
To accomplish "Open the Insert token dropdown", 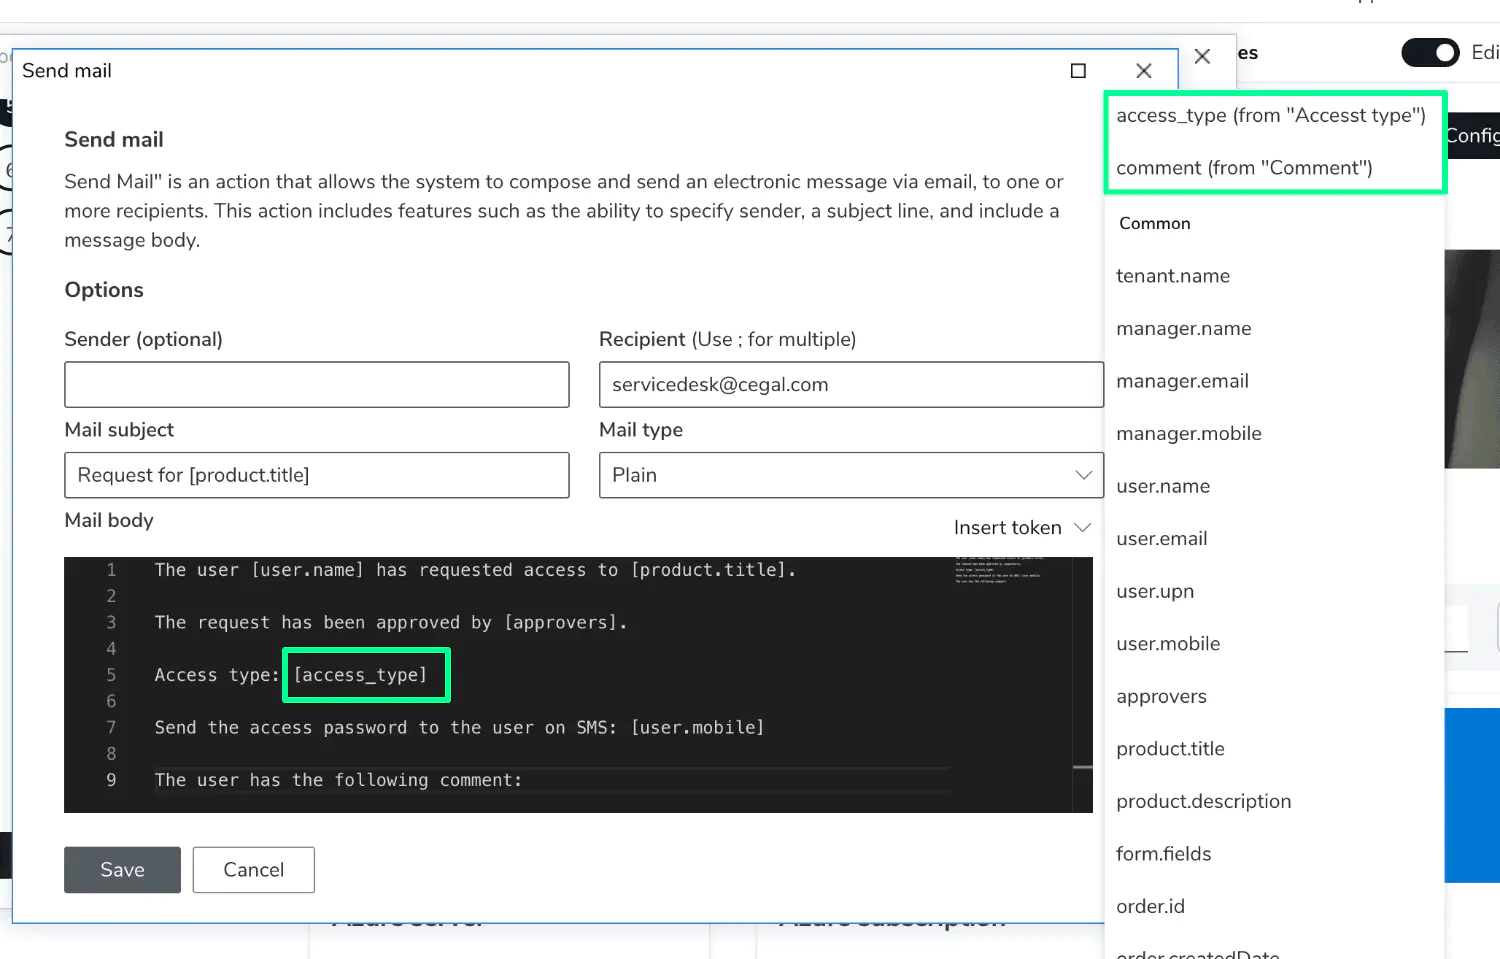I will [x=1021, y=527].
